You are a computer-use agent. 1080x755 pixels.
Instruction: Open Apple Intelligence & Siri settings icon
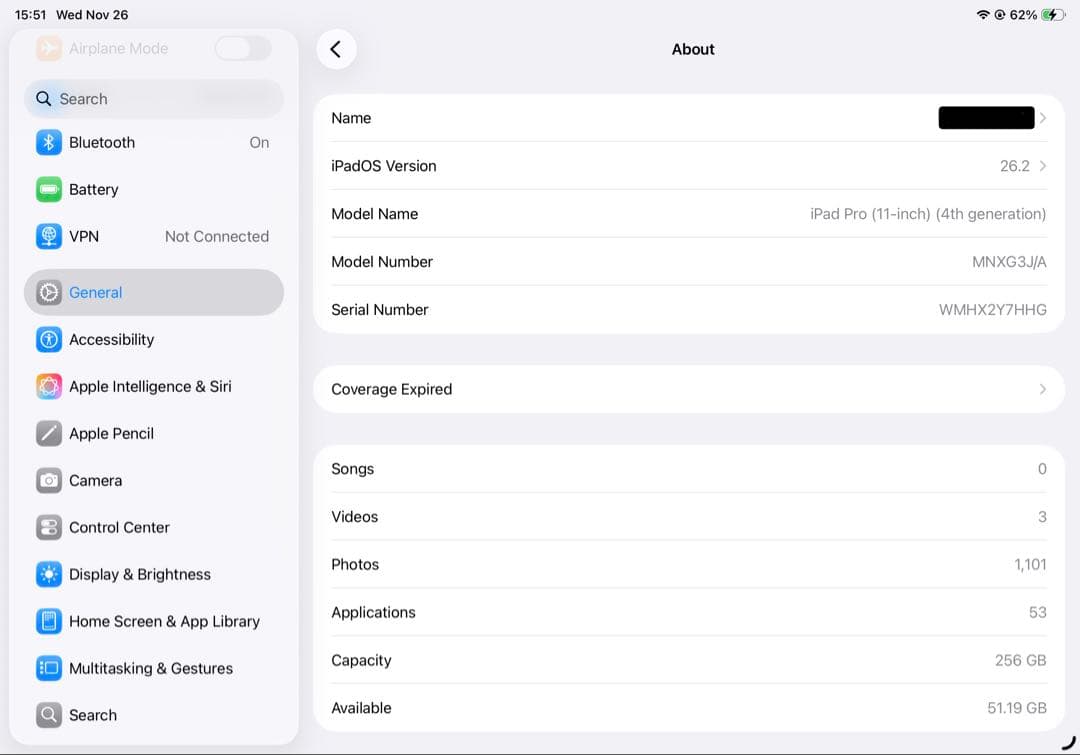tap(48, 386)
